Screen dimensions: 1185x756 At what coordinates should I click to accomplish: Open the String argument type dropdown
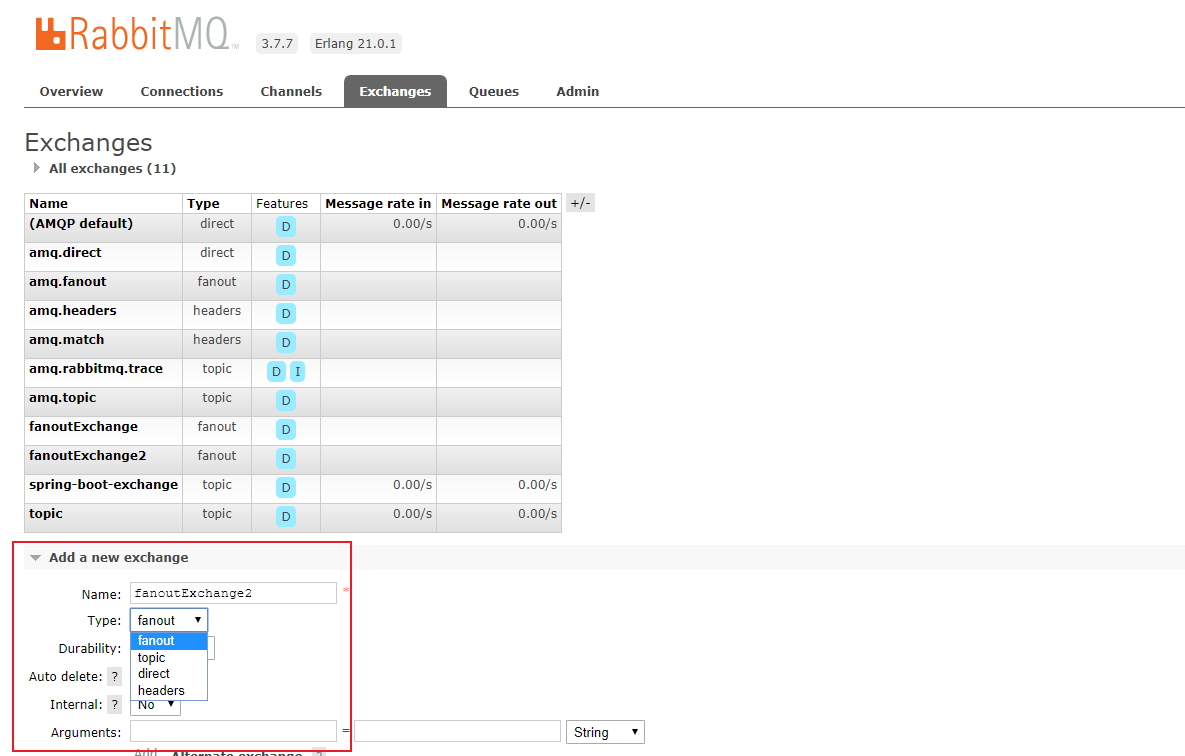tap(605, 732)
